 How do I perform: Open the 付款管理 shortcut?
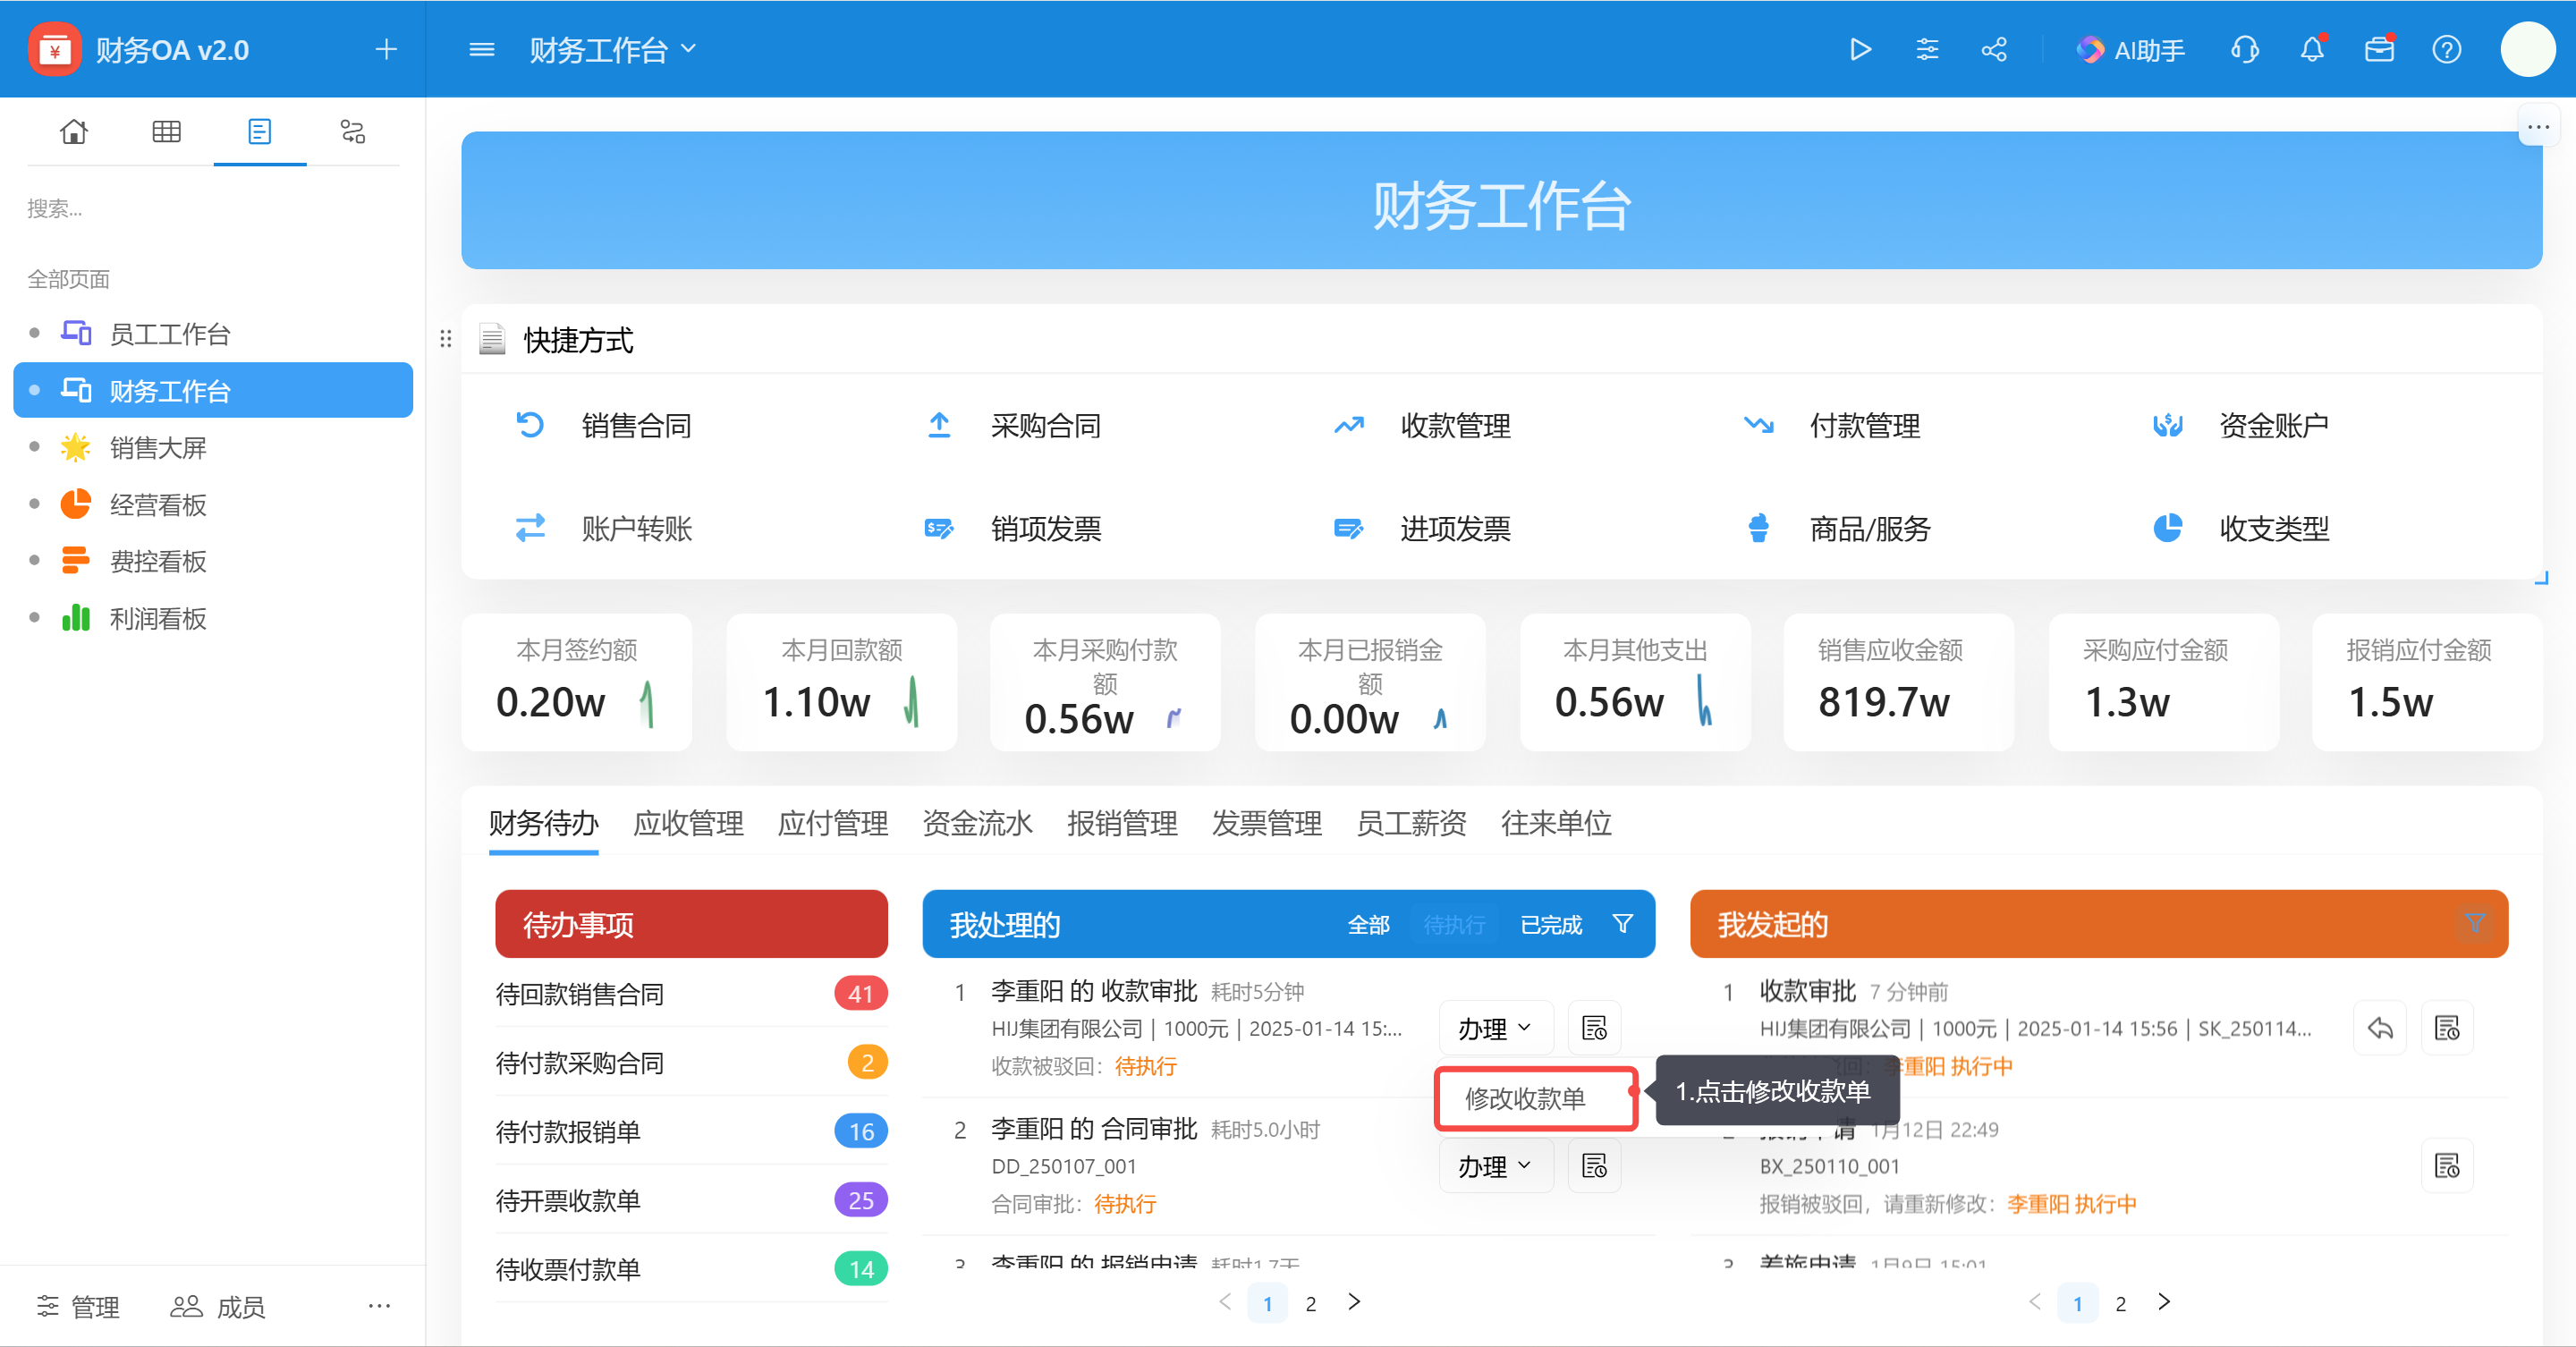(x=1831, y=425)
